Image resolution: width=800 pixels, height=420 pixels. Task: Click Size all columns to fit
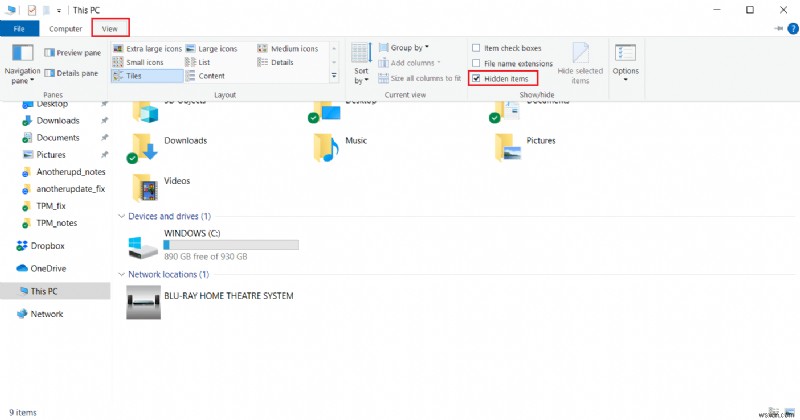pyautogui.click(x=419, y=78)
